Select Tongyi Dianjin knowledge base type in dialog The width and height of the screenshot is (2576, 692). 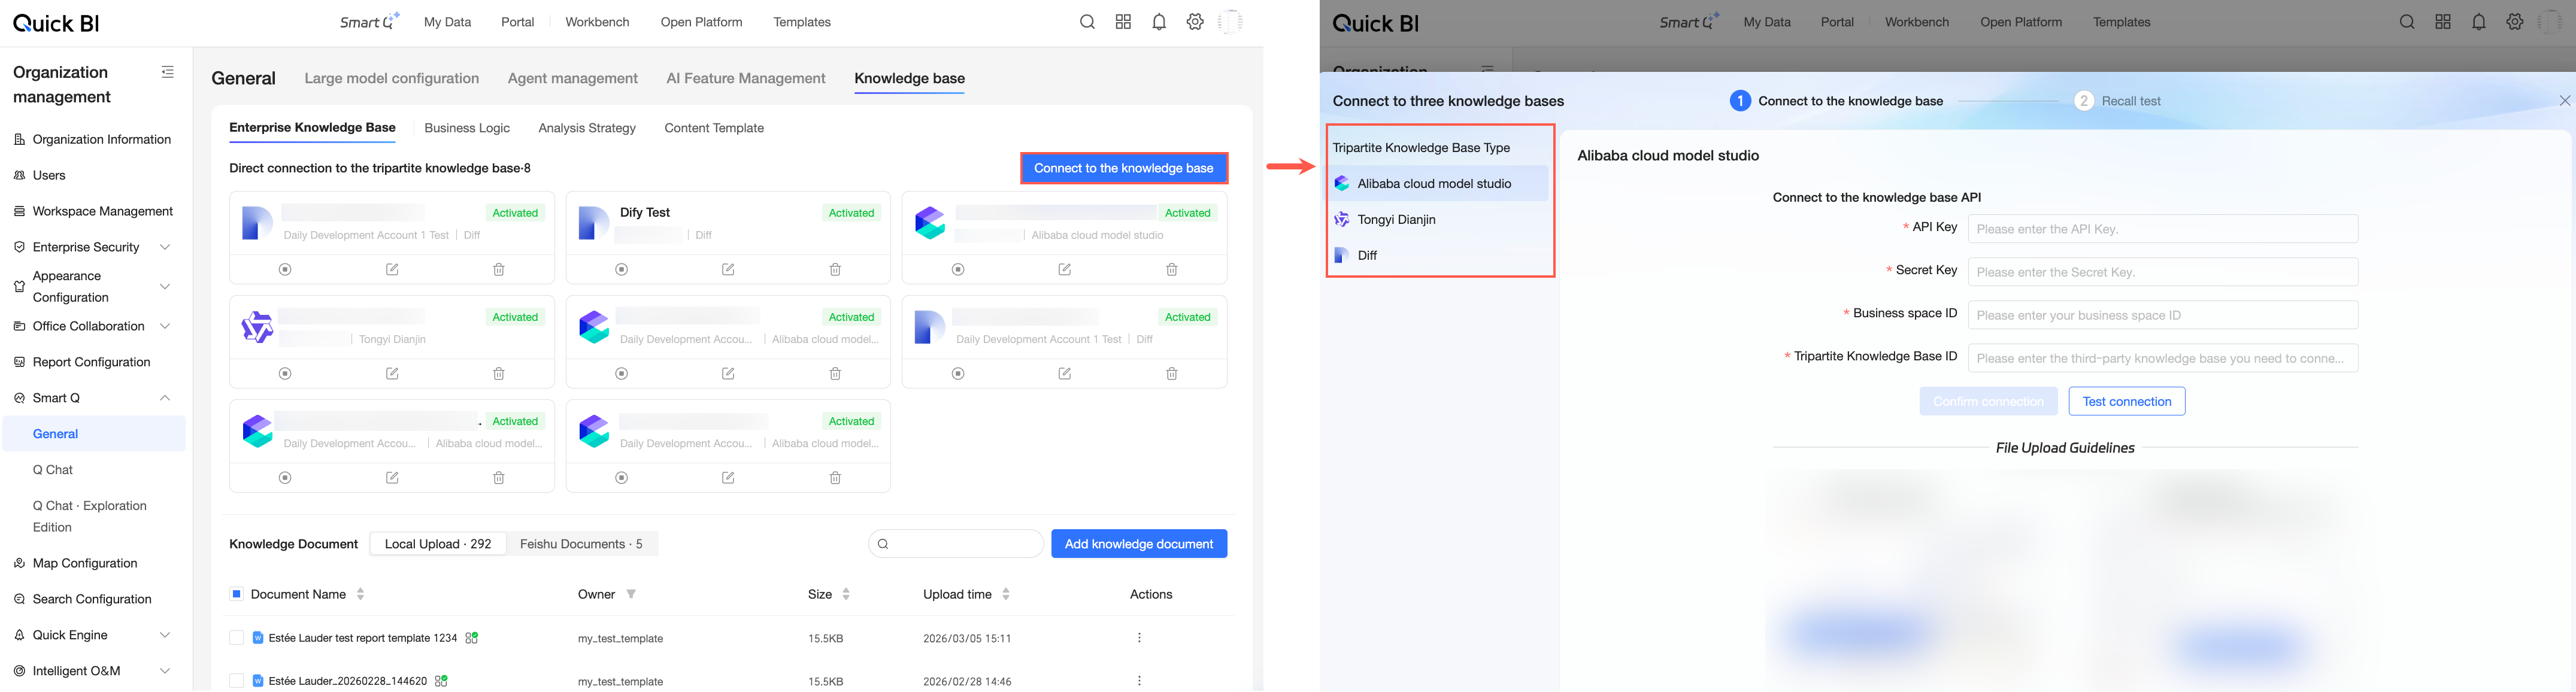[x=1439, y=220]
